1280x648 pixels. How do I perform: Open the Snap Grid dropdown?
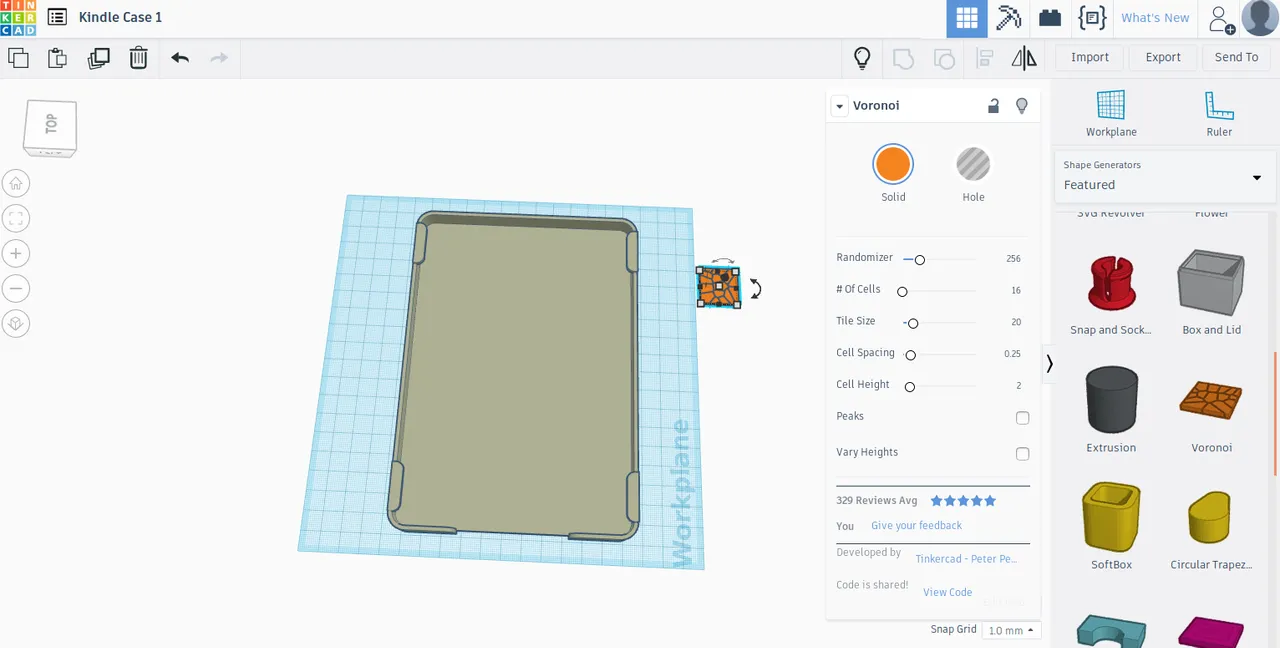pyautogui.click(x=1009, y=630)
